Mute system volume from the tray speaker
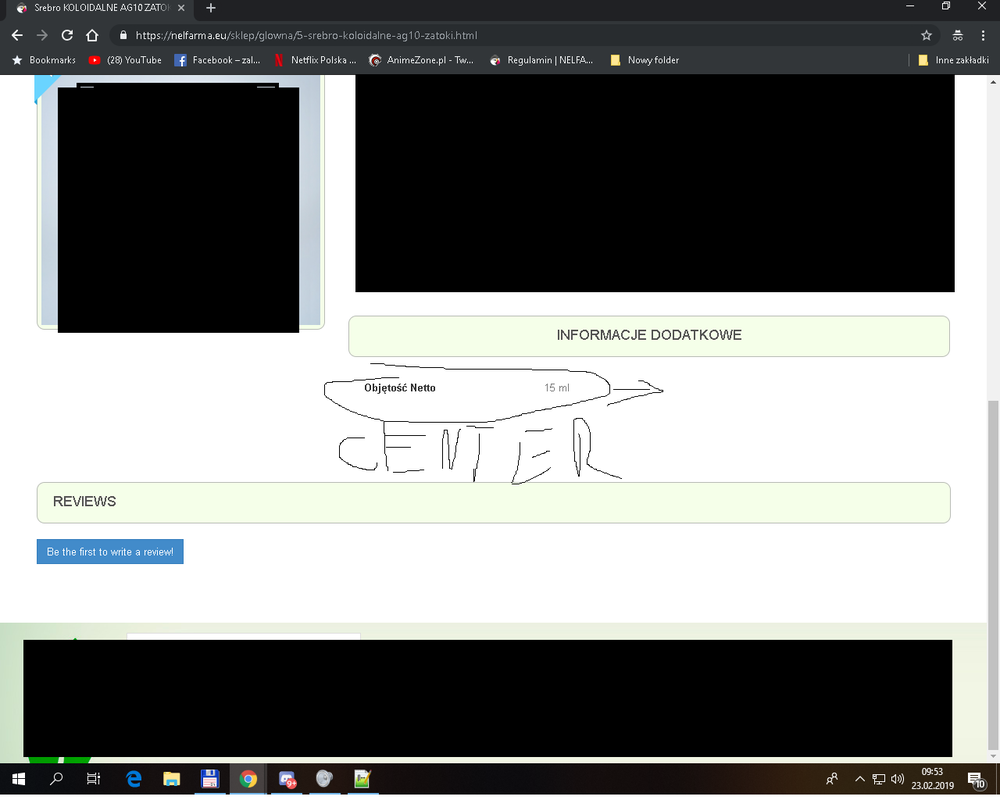 pos(896,779)
